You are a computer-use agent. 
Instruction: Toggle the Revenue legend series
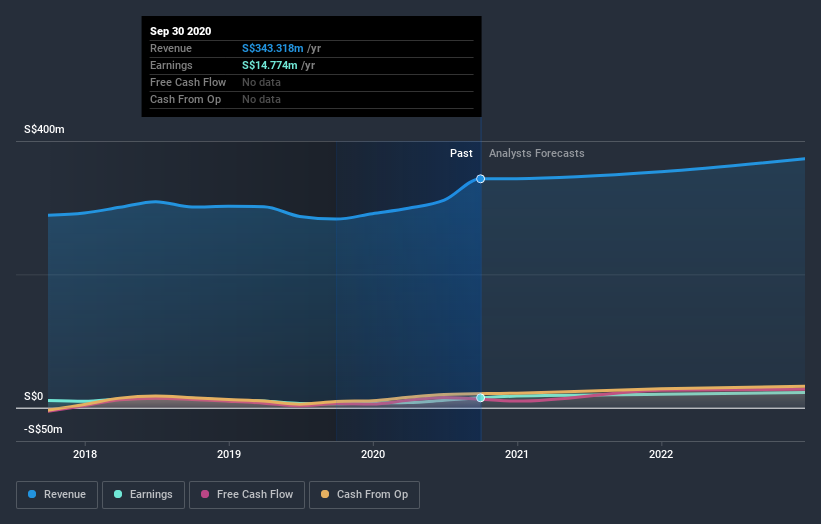(x=57, y=495)
